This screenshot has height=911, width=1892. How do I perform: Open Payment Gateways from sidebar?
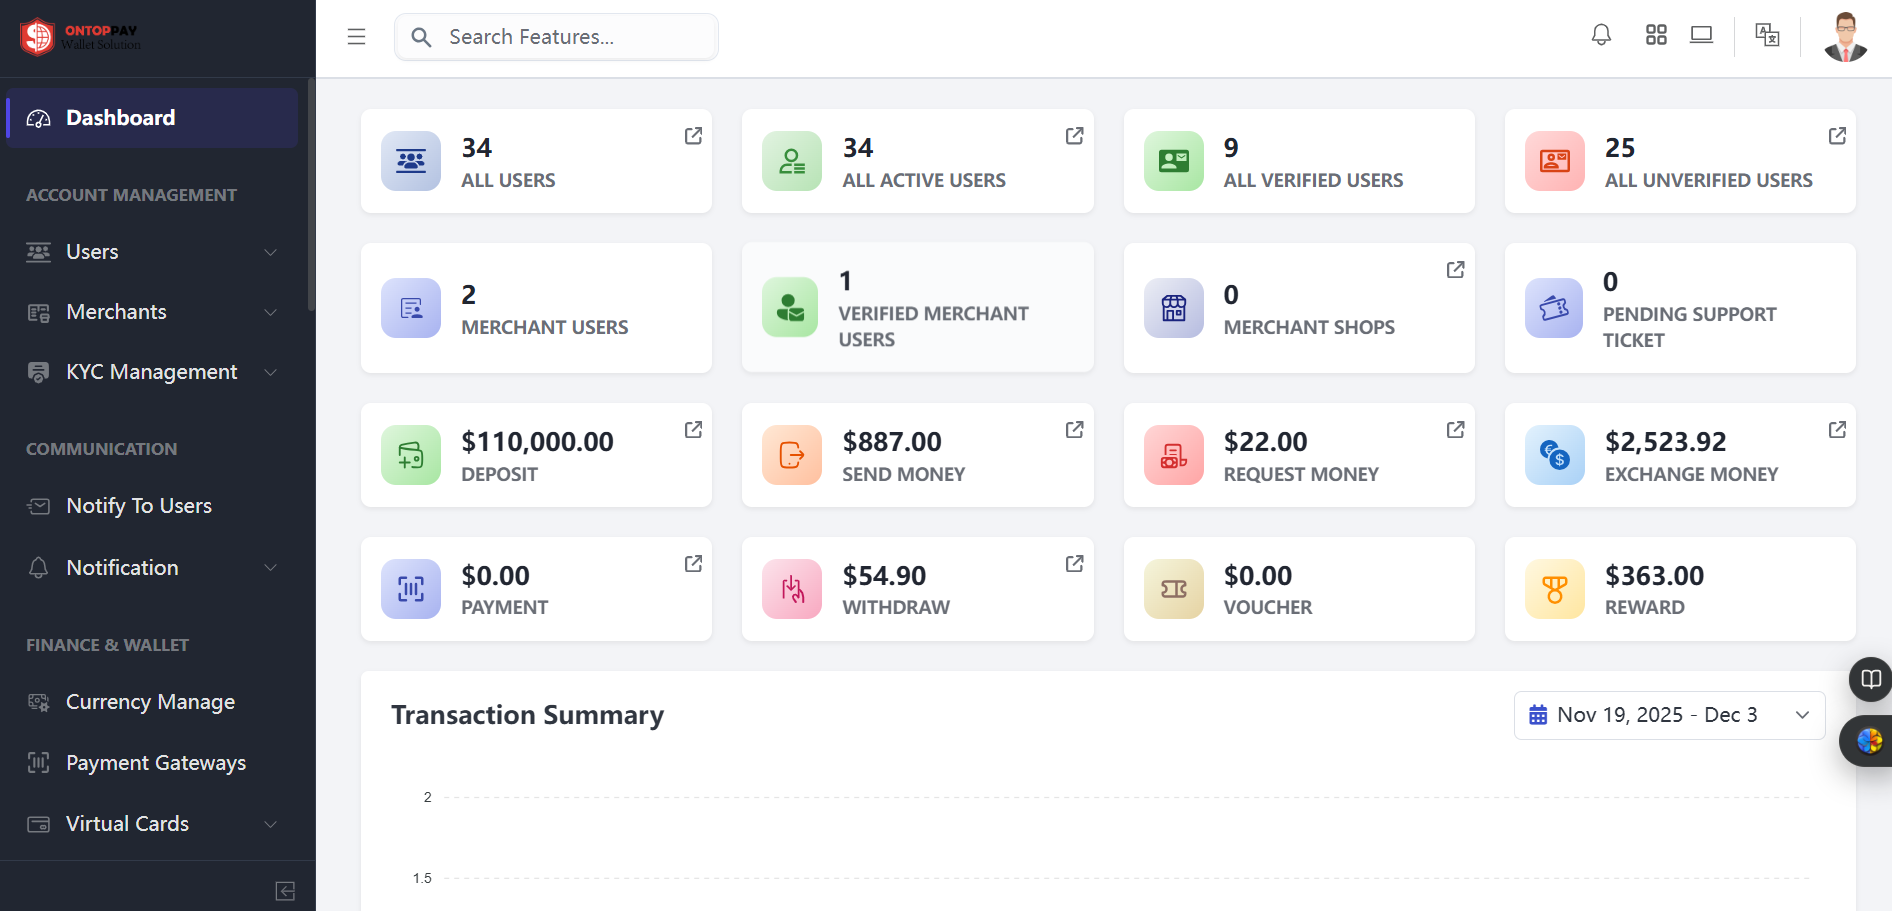[x=156, y=763]
